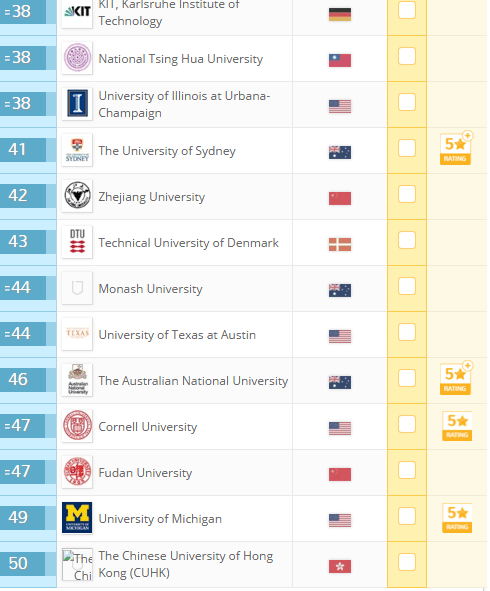Open the University of Texas at Austin link
This screenshot has height=591, width=490.
(177, 335)
